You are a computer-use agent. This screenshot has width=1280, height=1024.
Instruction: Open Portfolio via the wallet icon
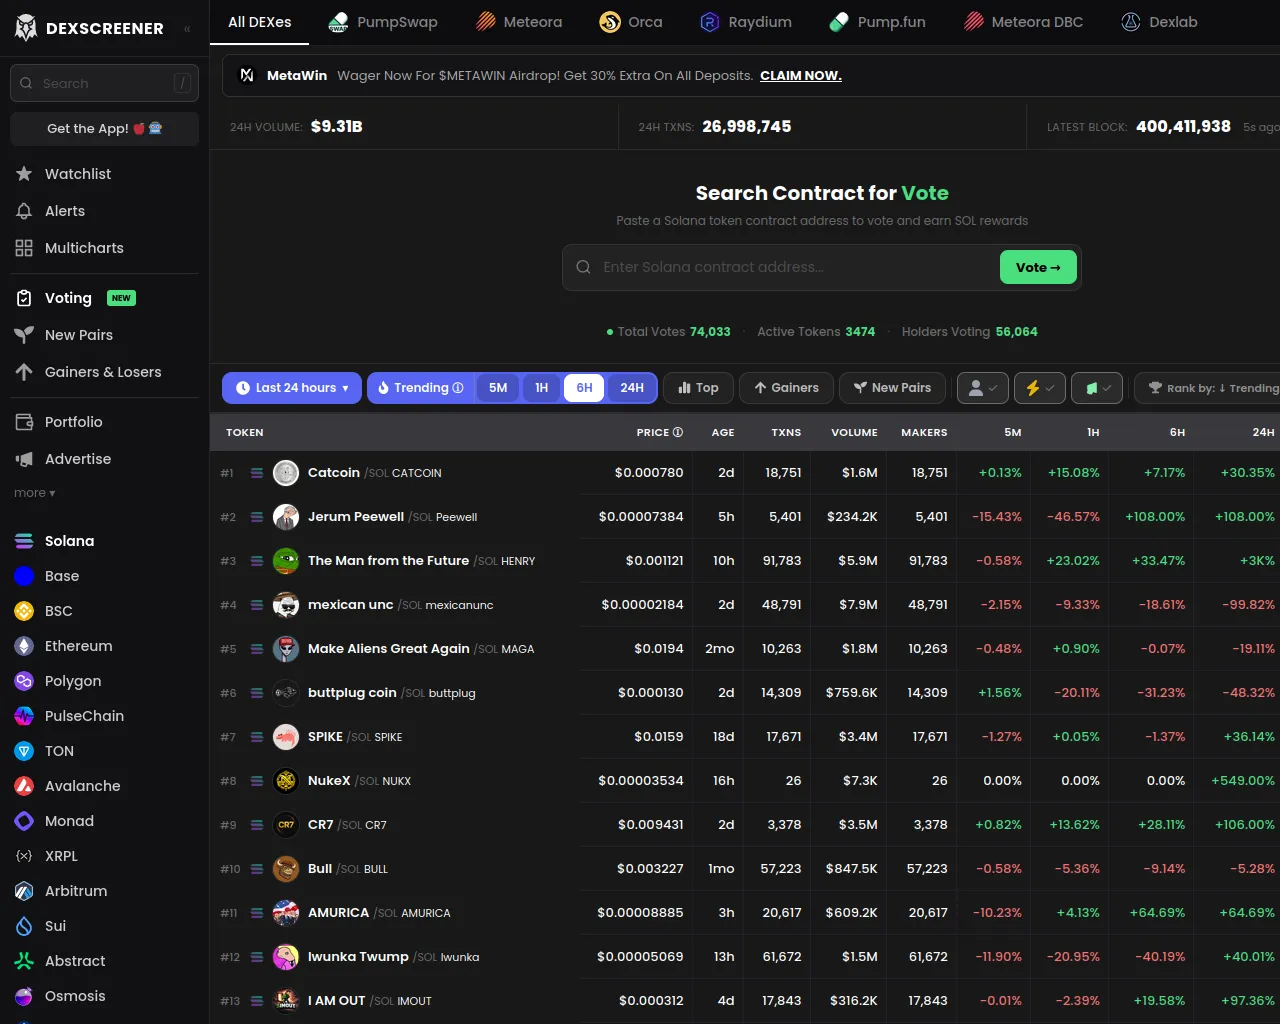pyautogui.click(x=24, y=422)
